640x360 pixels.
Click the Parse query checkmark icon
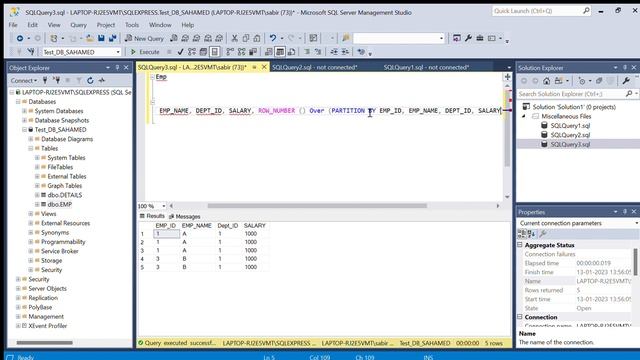180,52
